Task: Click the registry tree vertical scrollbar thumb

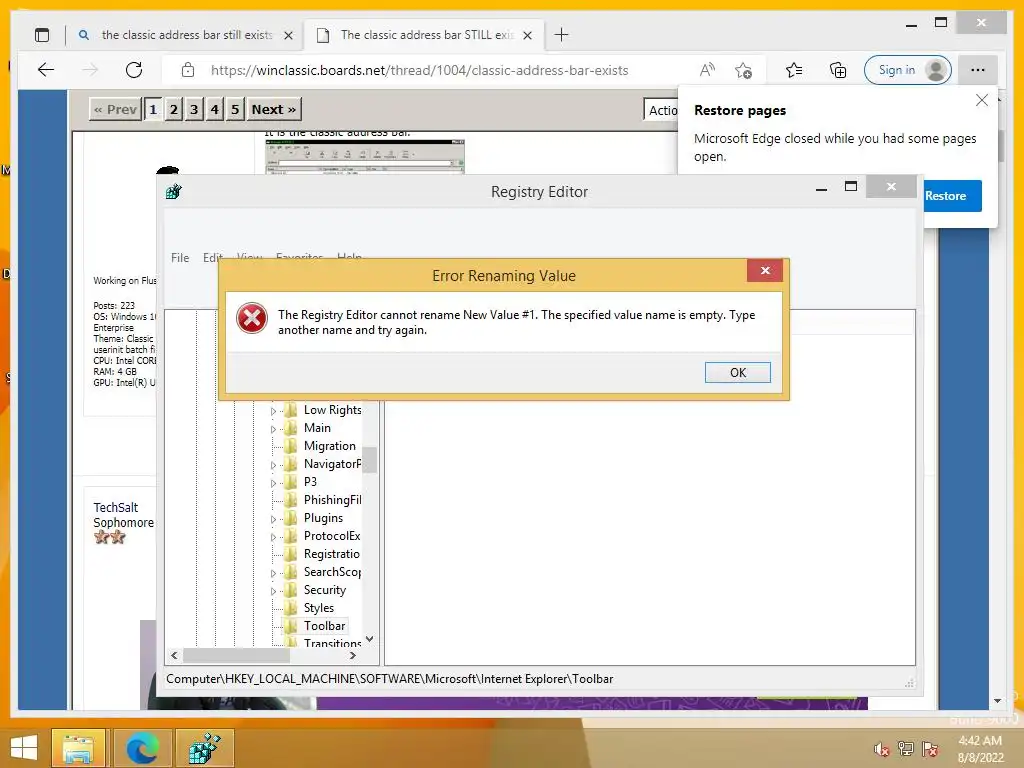Action: [370, 460]
